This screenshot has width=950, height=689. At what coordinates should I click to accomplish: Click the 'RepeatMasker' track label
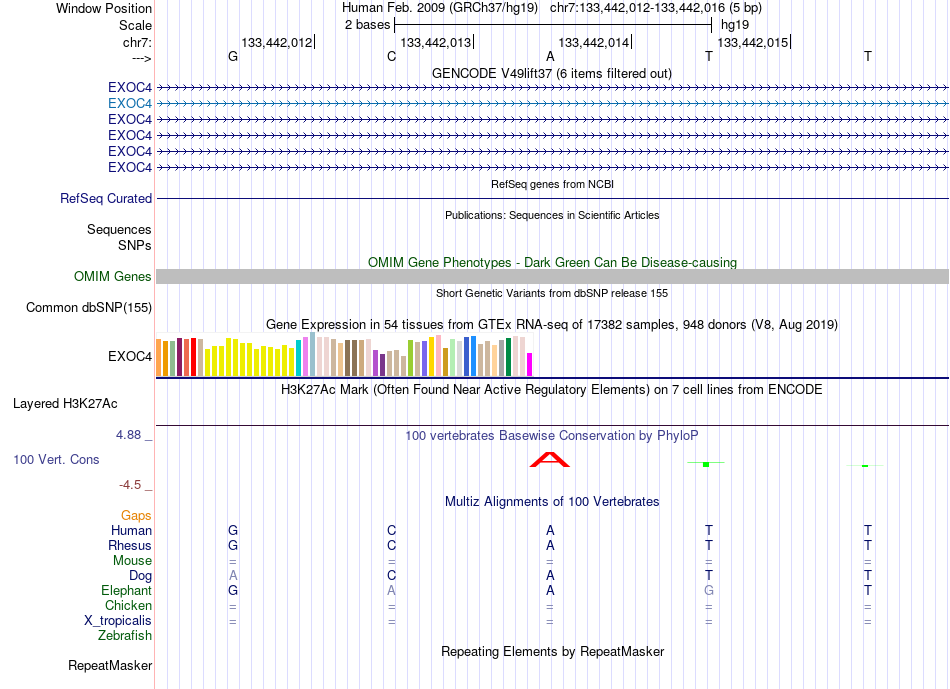pyautogui.click(x=110, y=665)
